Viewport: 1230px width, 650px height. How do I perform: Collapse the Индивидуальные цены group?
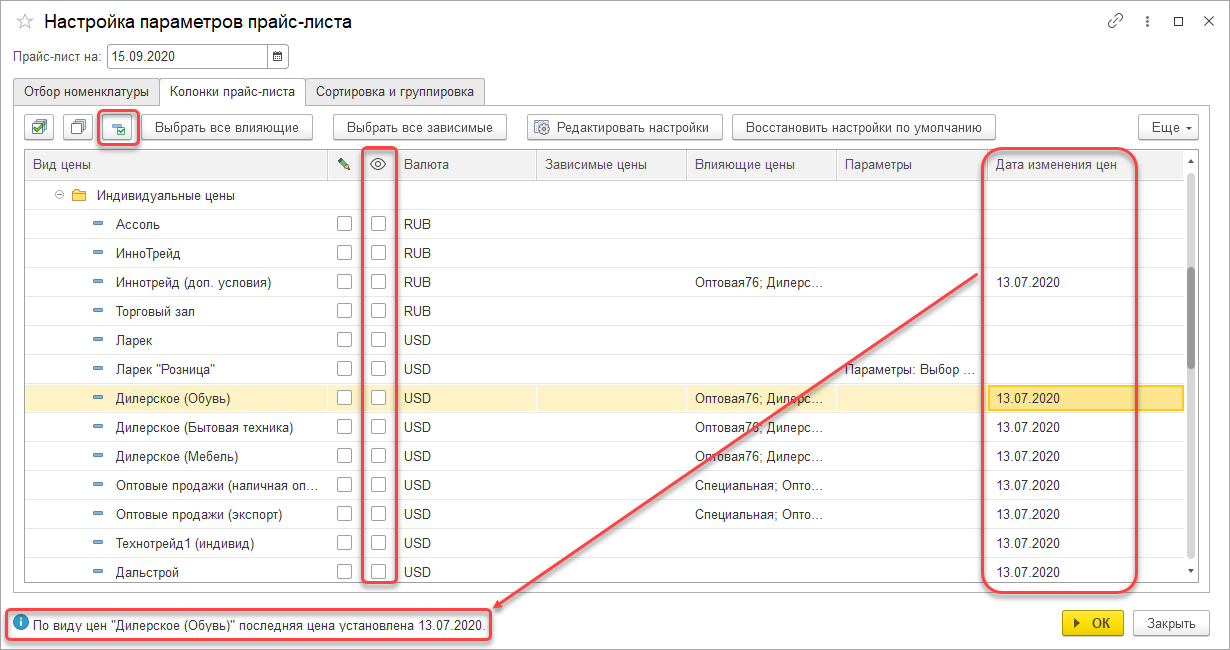[x=60, y=195]
